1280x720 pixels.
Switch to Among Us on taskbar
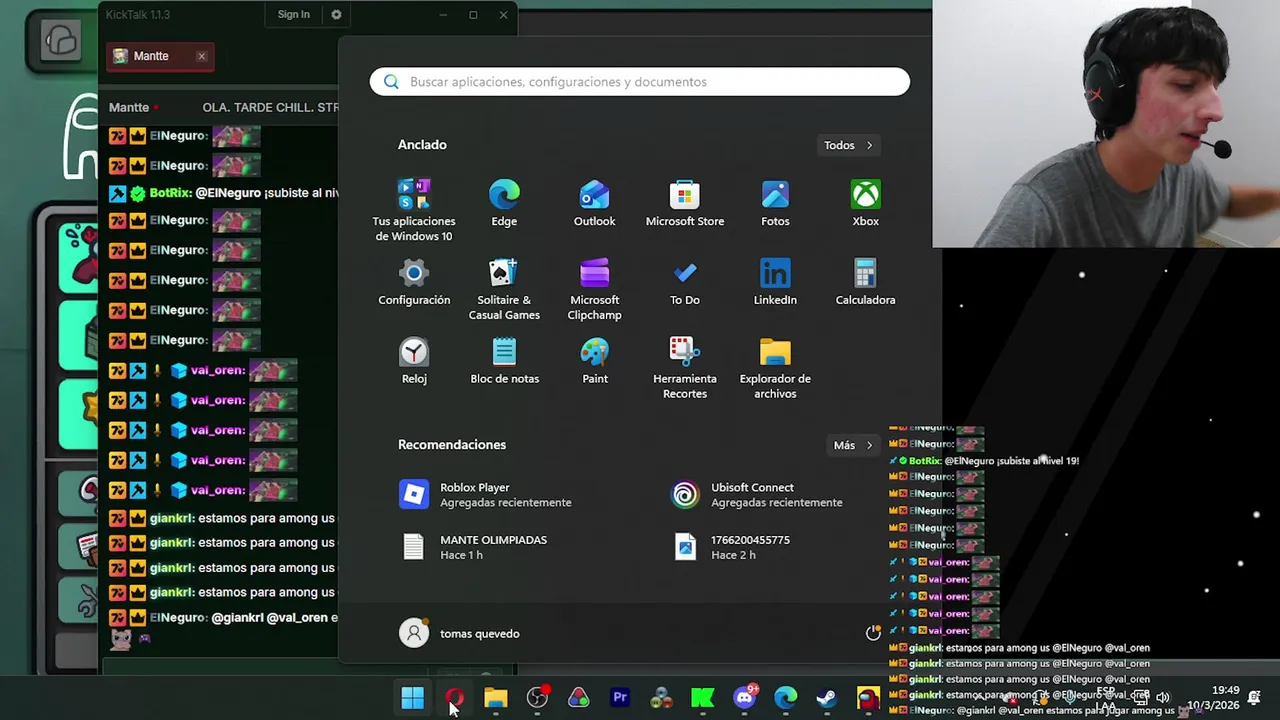868,698
